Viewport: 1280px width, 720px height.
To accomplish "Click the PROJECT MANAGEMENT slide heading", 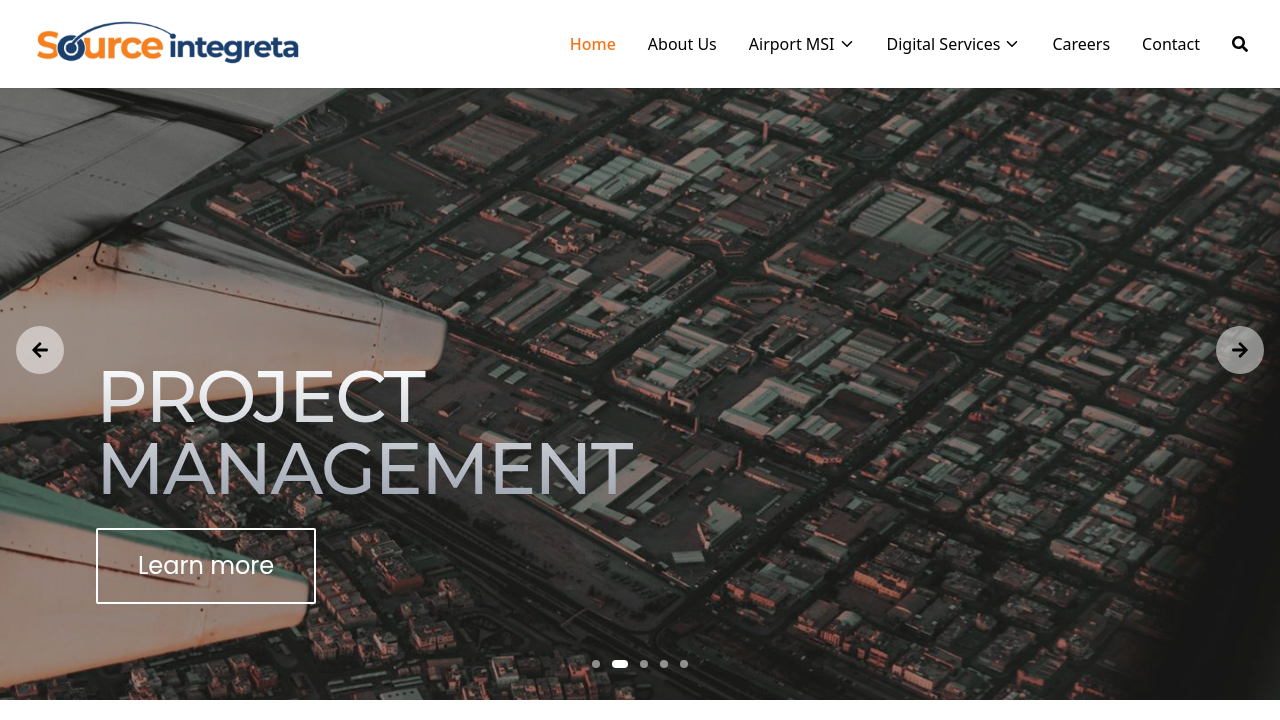I will pos(365,433).
